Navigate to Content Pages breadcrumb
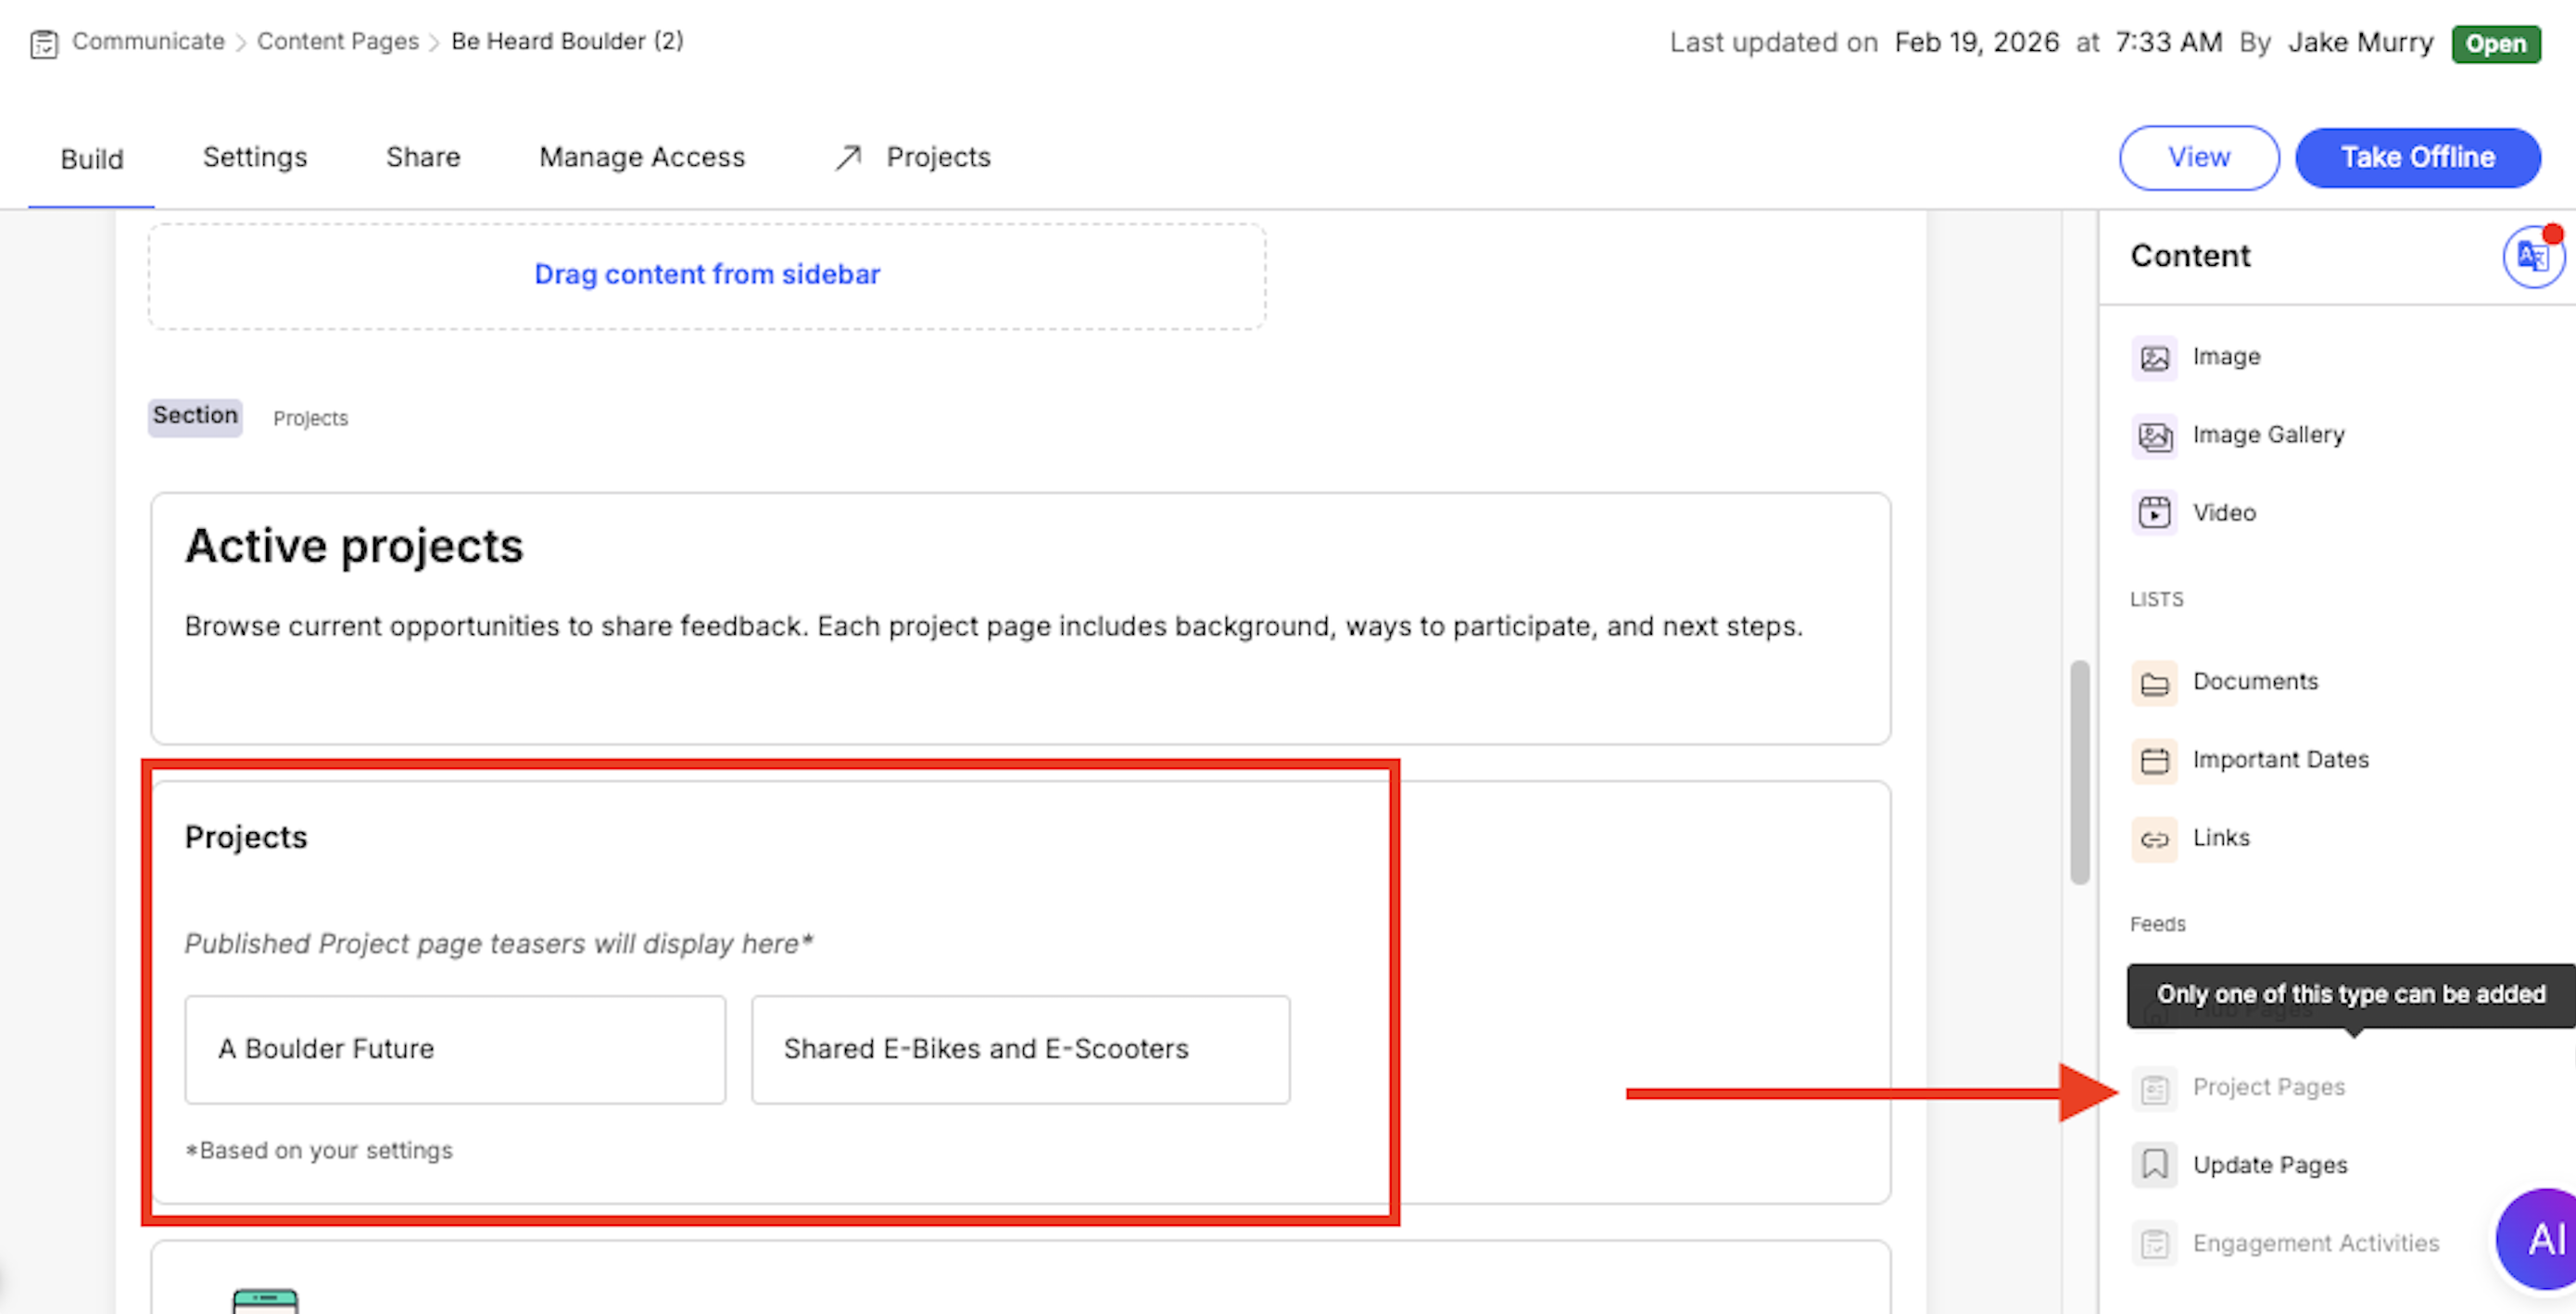2576x1314 pixels. [x=337, y=41]
